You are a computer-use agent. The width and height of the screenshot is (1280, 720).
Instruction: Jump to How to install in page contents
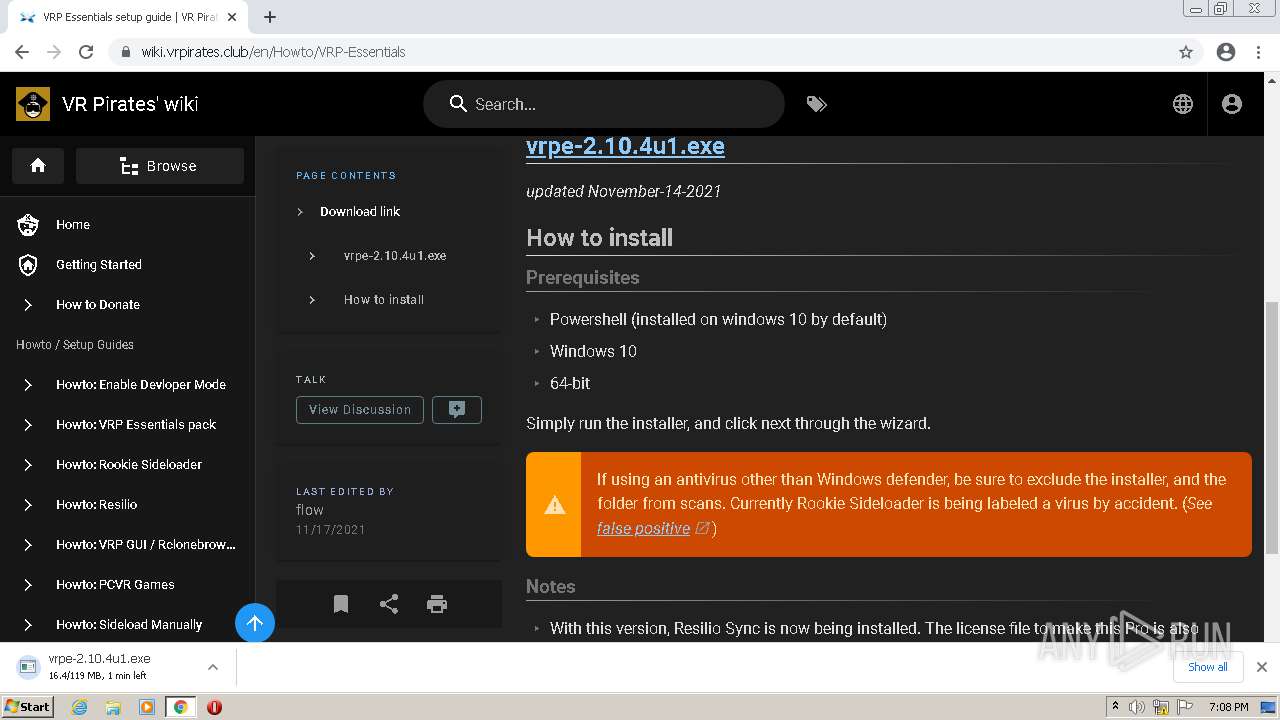click(x=384, y=300)
